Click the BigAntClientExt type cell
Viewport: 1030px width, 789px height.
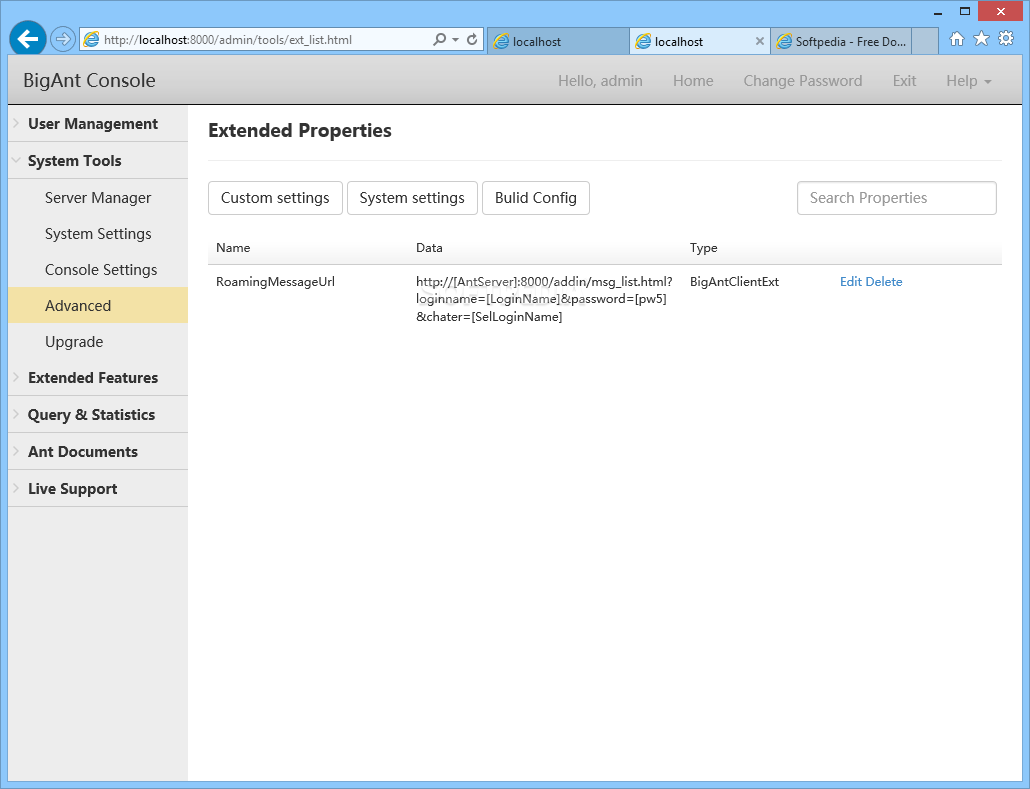coord(734,282)
